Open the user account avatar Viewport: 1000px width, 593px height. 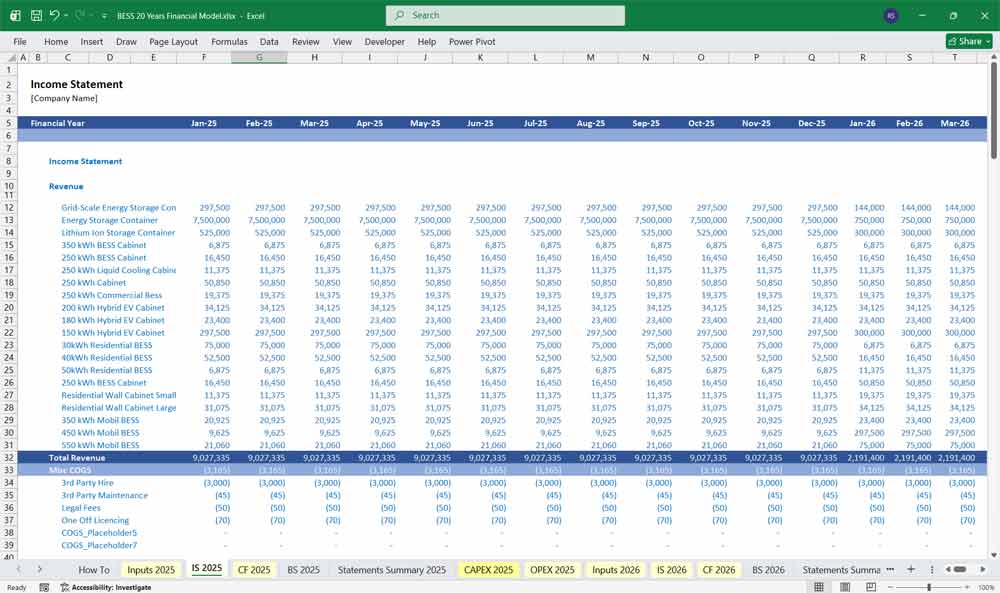coord(891,16)
